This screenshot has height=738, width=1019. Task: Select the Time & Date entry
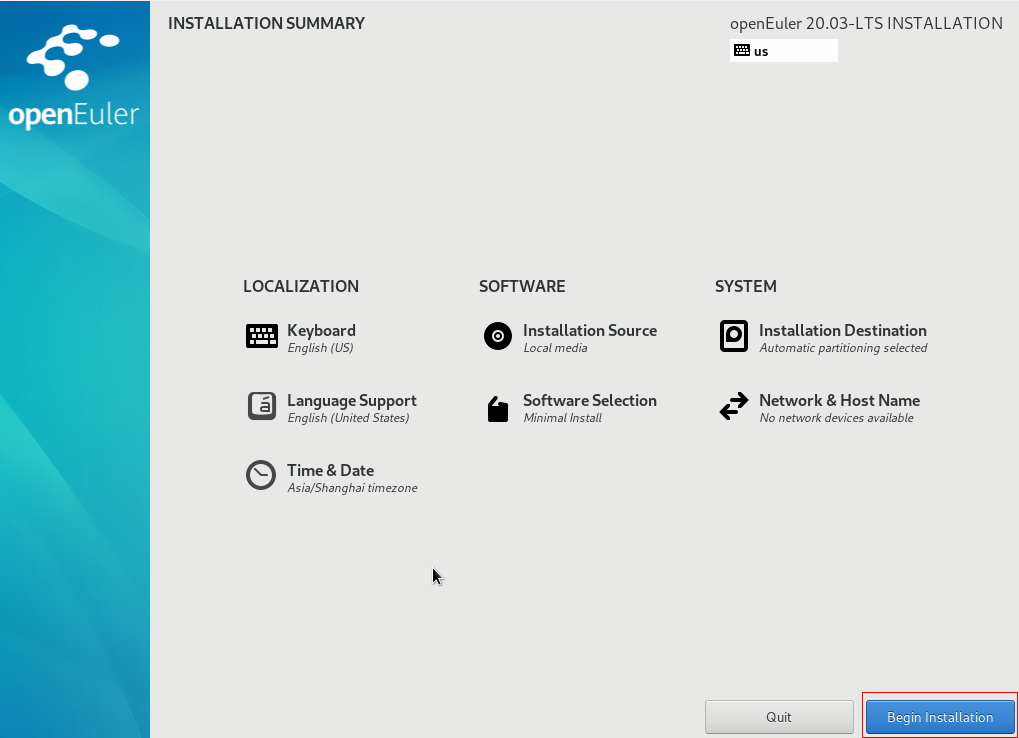tap(330, 471)
